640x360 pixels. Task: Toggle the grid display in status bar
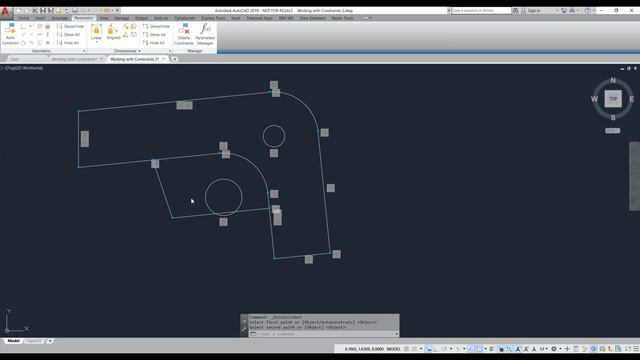tap(407, 349)
